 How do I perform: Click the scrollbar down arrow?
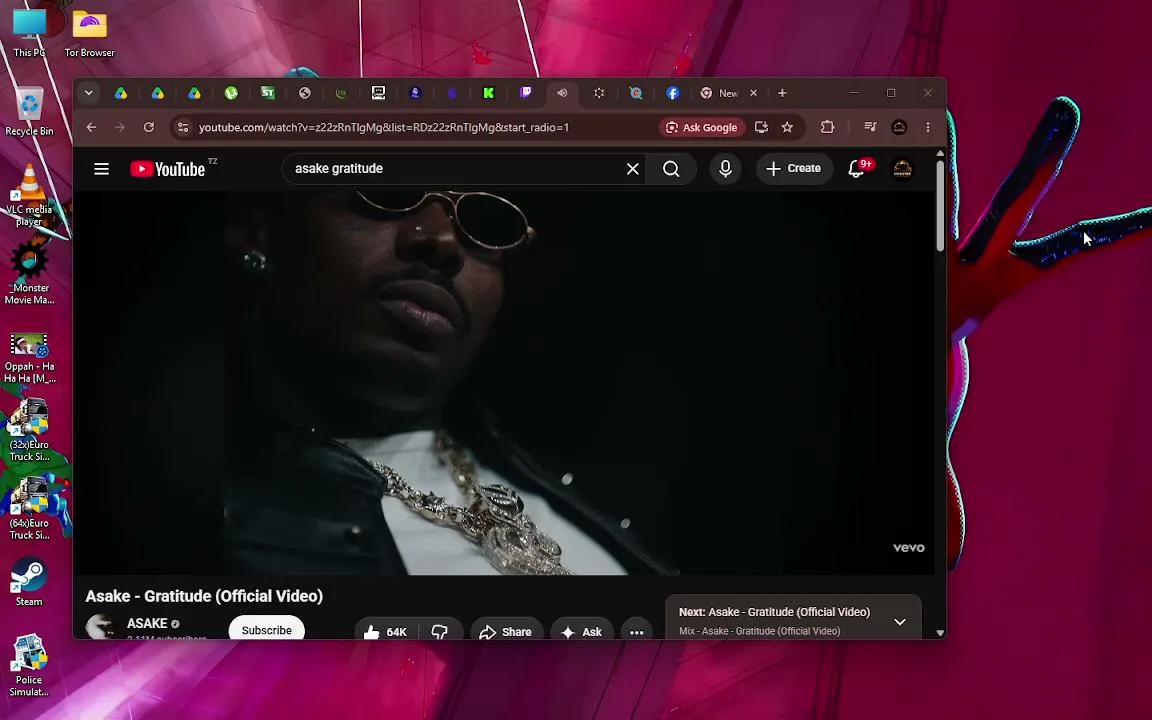point(940,633)
